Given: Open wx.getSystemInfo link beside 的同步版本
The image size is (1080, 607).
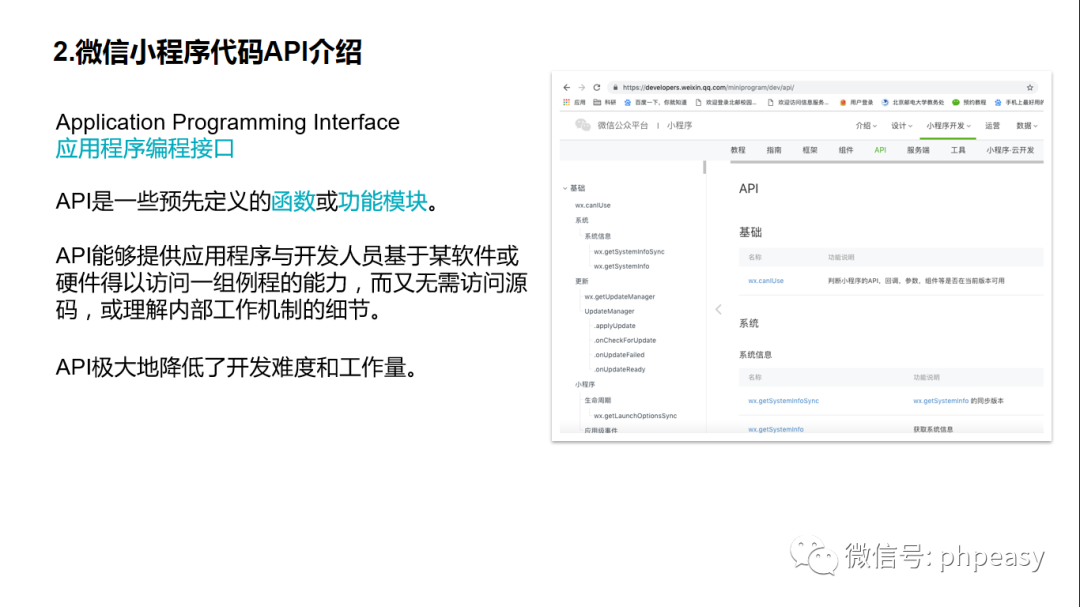Looking at the screenshot, I should tap(941, 400).
